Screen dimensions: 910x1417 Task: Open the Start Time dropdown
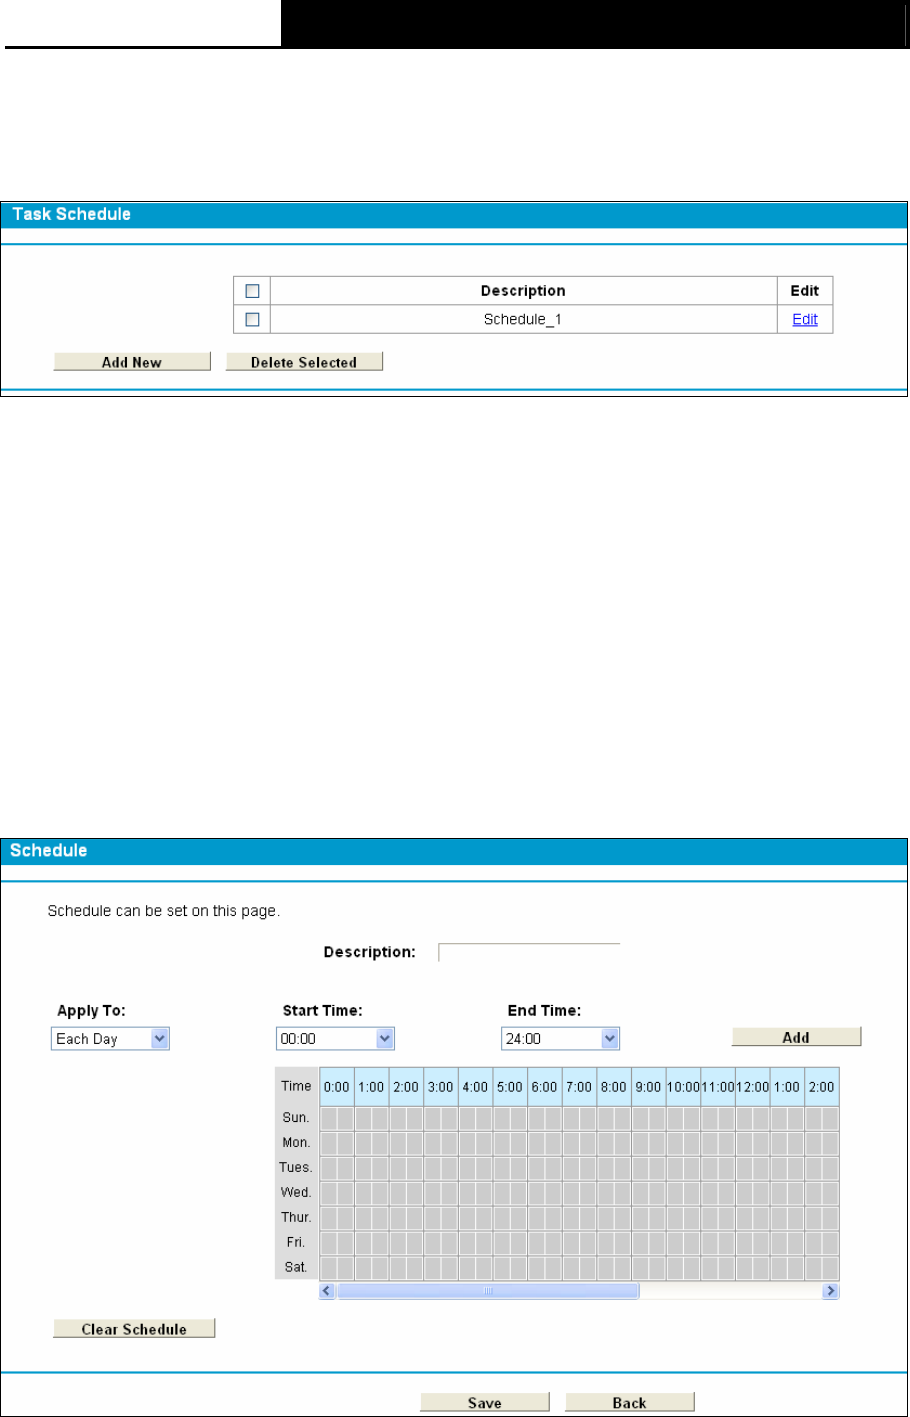(x=335, y=1039)
